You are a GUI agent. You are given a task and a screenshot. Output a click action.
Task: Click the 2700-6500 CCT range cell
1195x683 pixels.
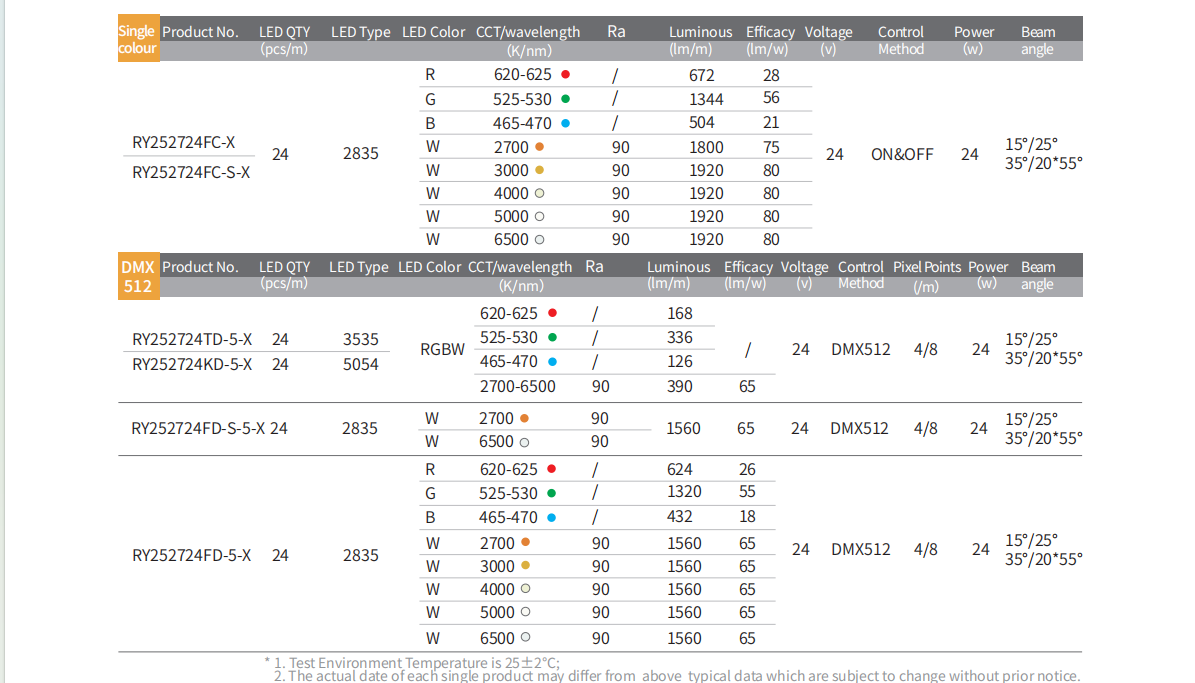pyautogui.click(x=517, y=386)
